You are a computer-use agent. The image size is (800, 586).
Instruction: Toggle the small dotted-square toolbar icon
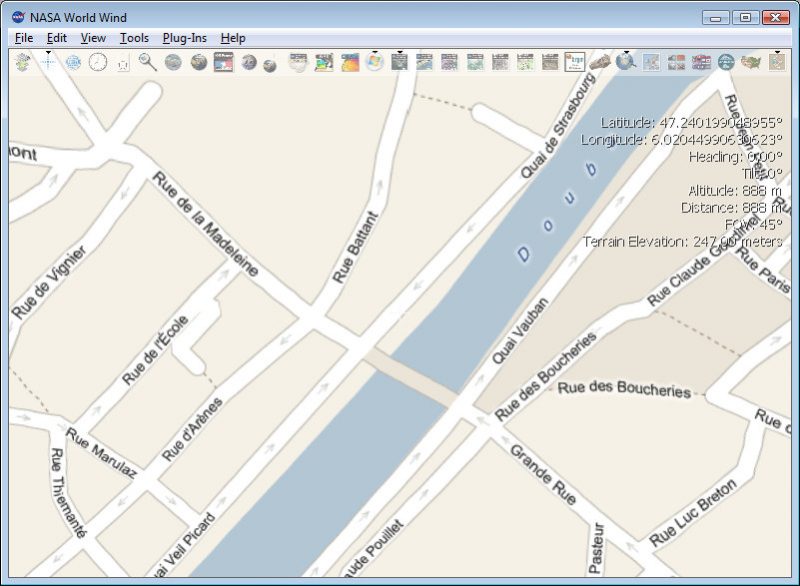click(x=123, y=64)
